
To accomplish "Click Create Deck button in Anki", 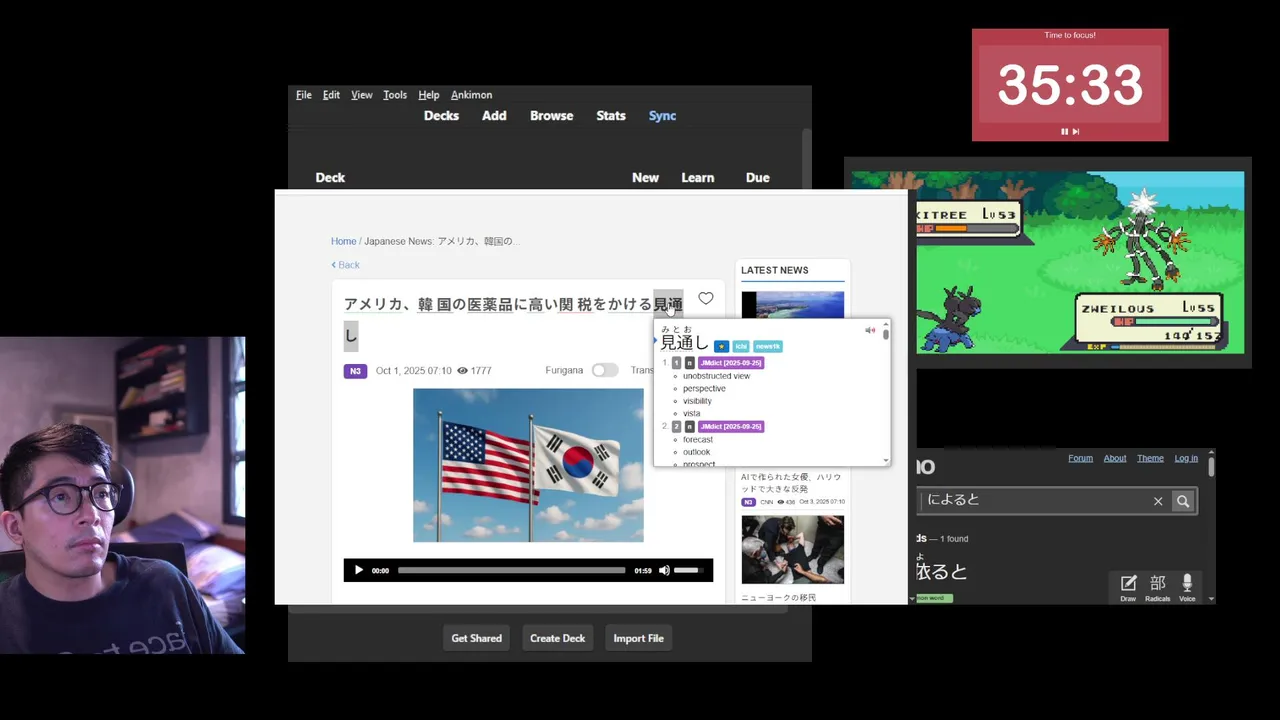I will (558, 638).
